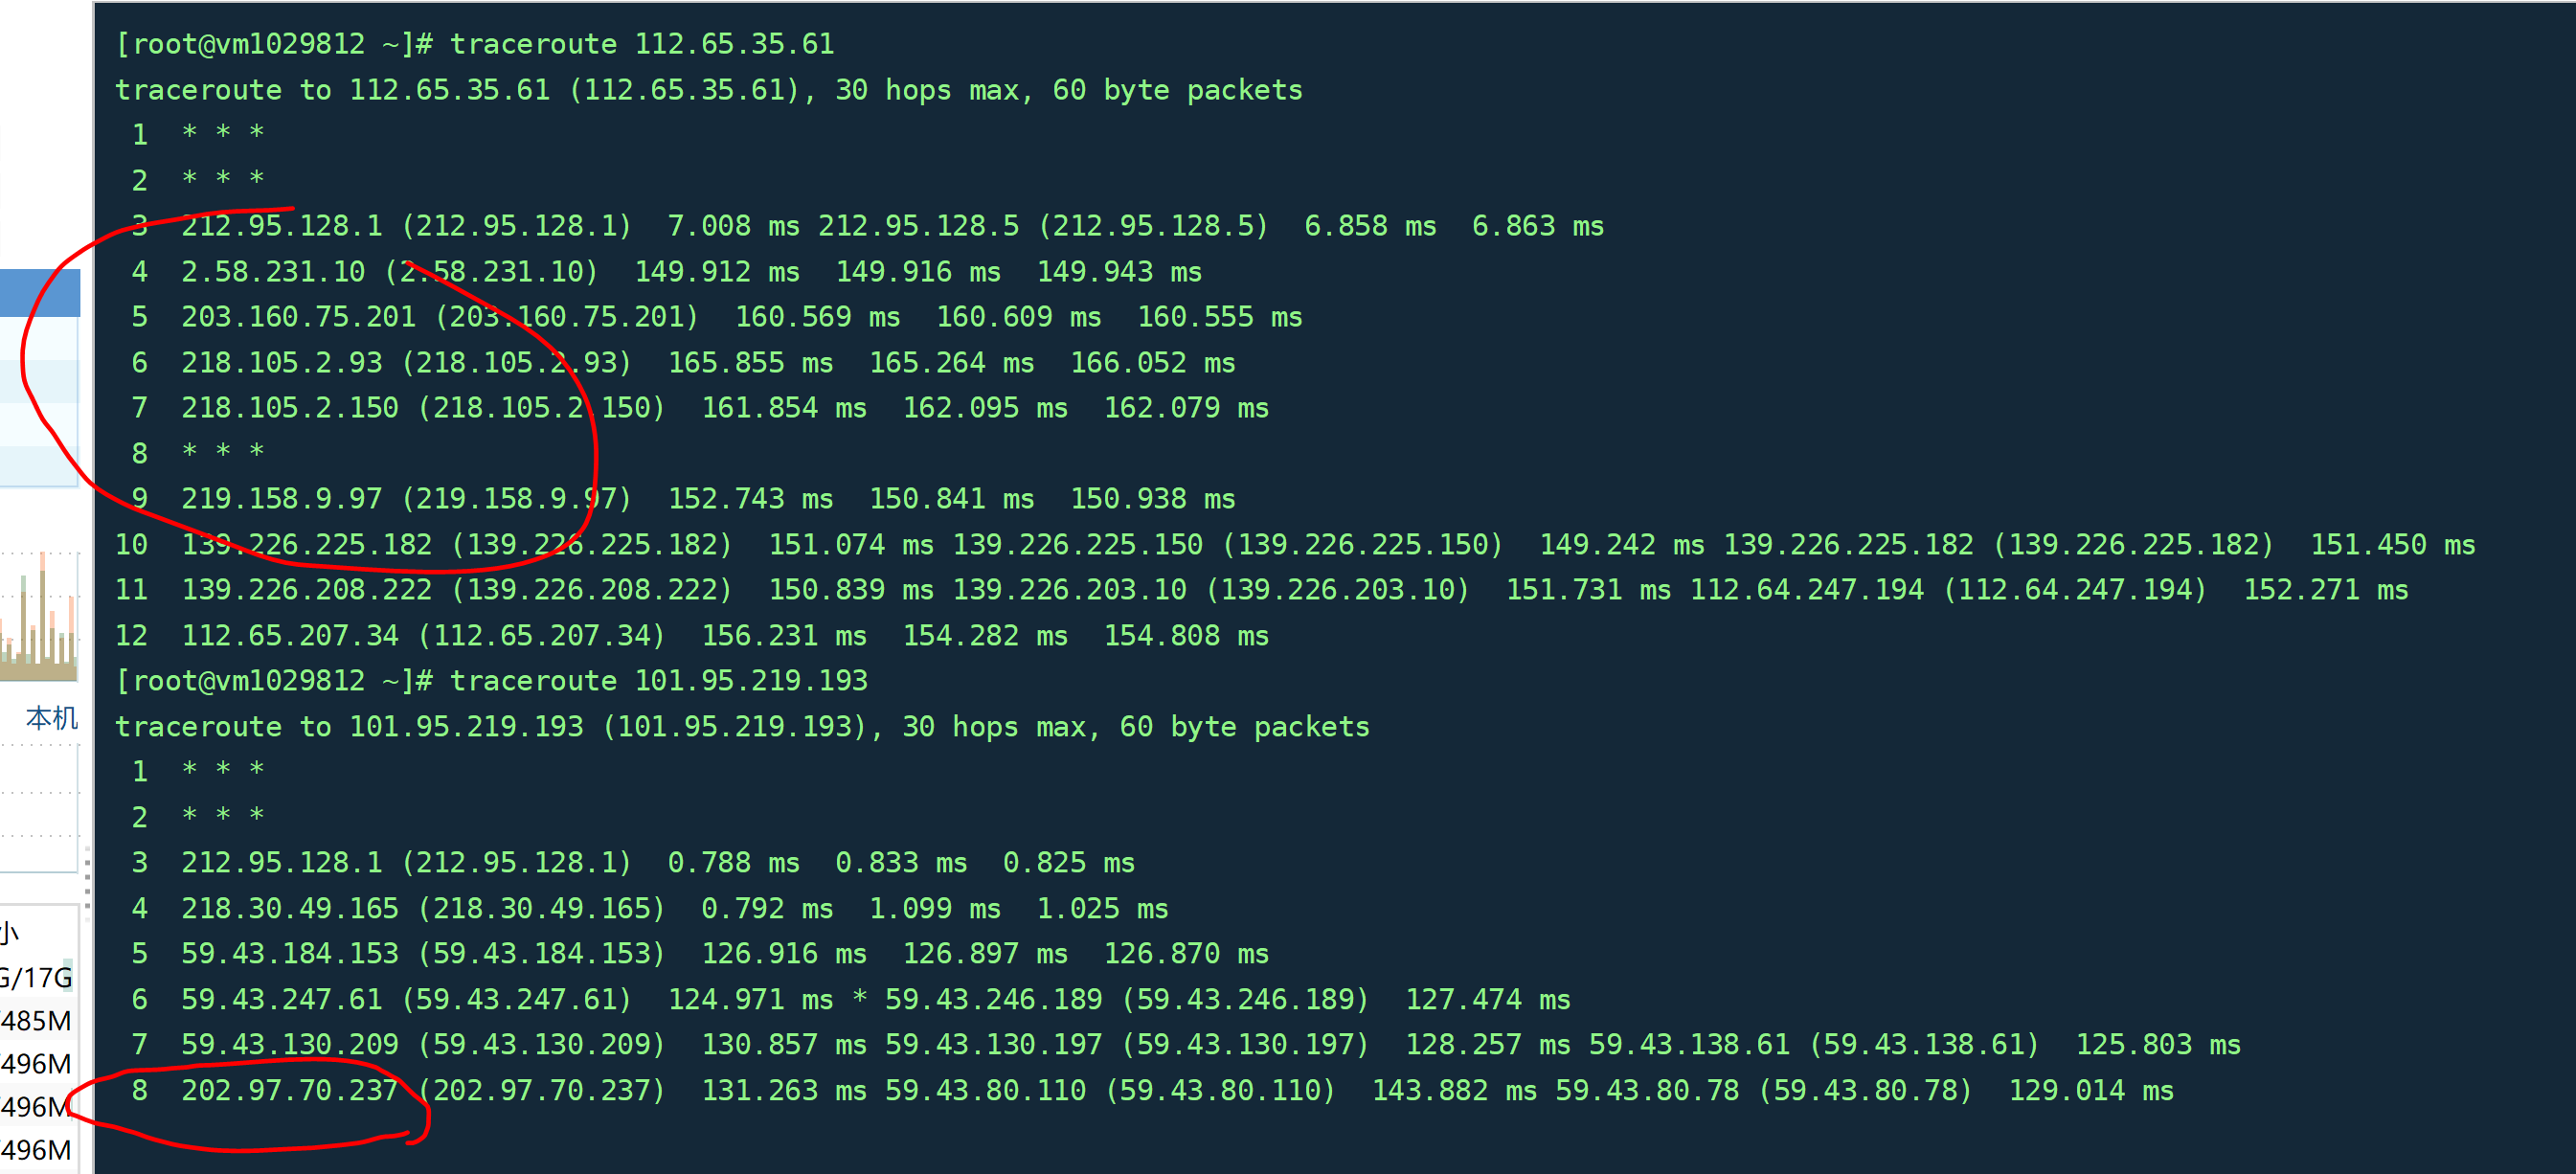The image size is (2576, 1174).
Task: Click the 'traceroute 112.65.35.61' command line
Action: click(x=641, y=44)
